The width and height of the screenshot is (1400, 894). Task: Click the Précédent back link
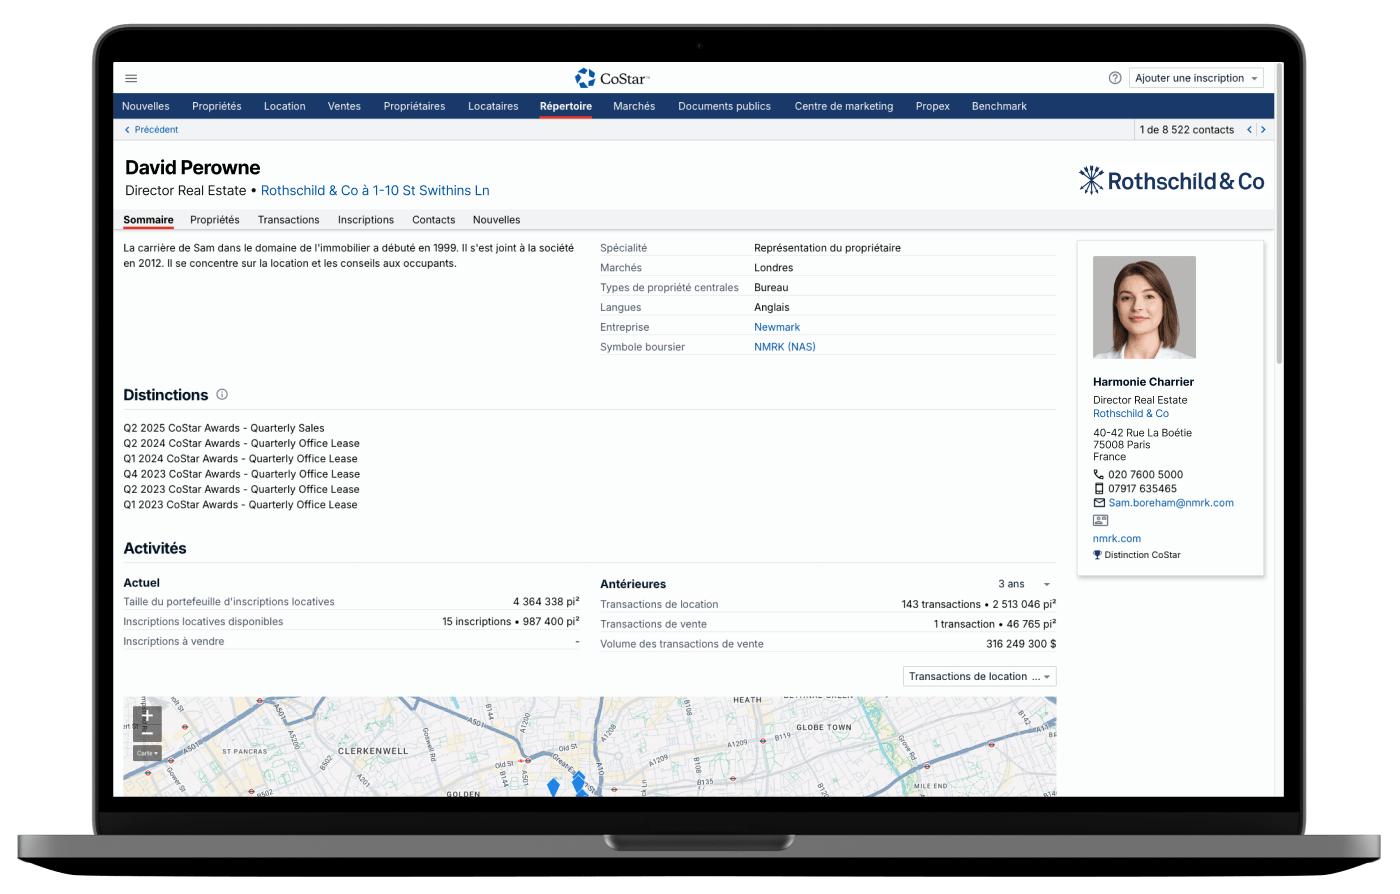151,130
